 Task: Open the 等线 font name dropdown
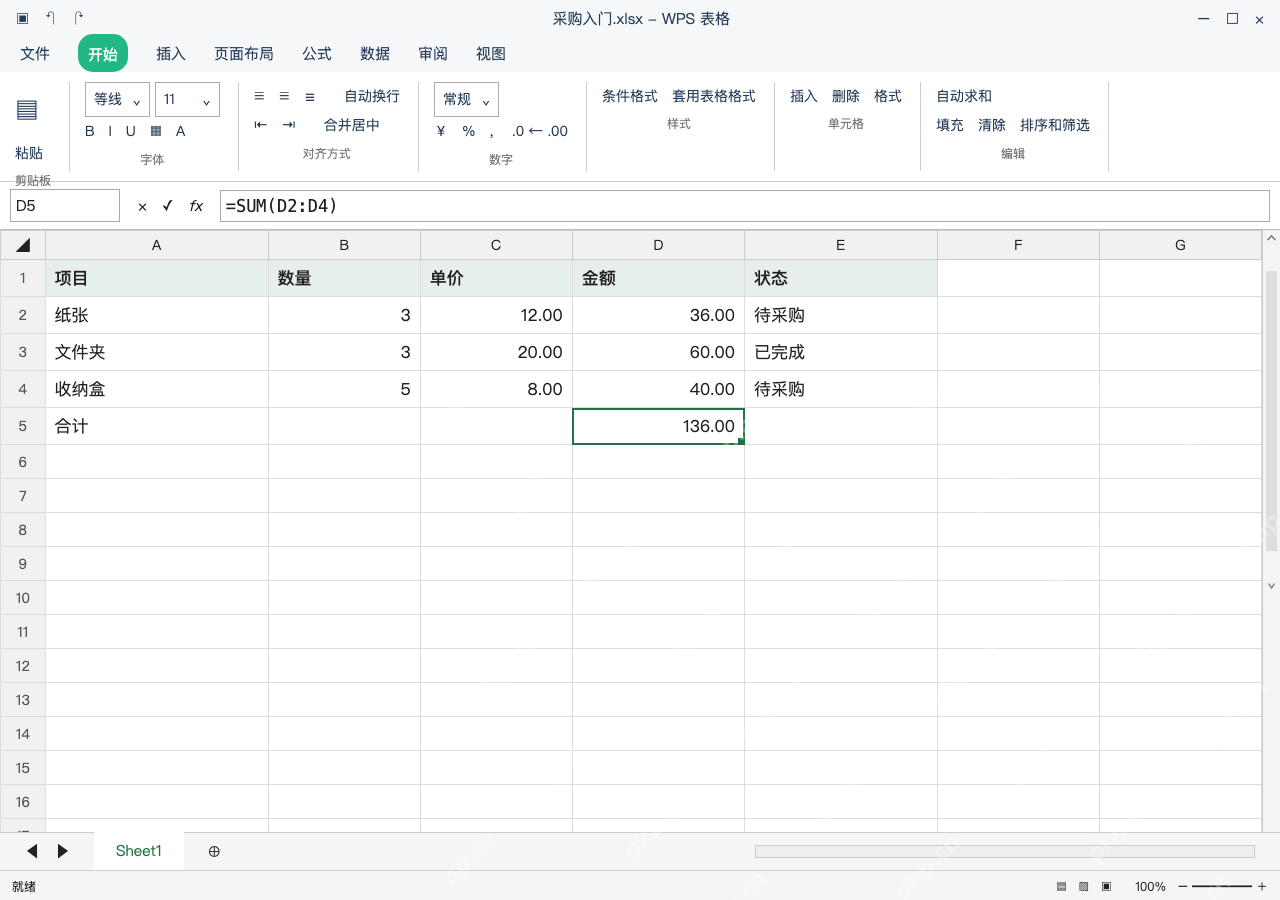pyautogui.click(x=117, y=99)
